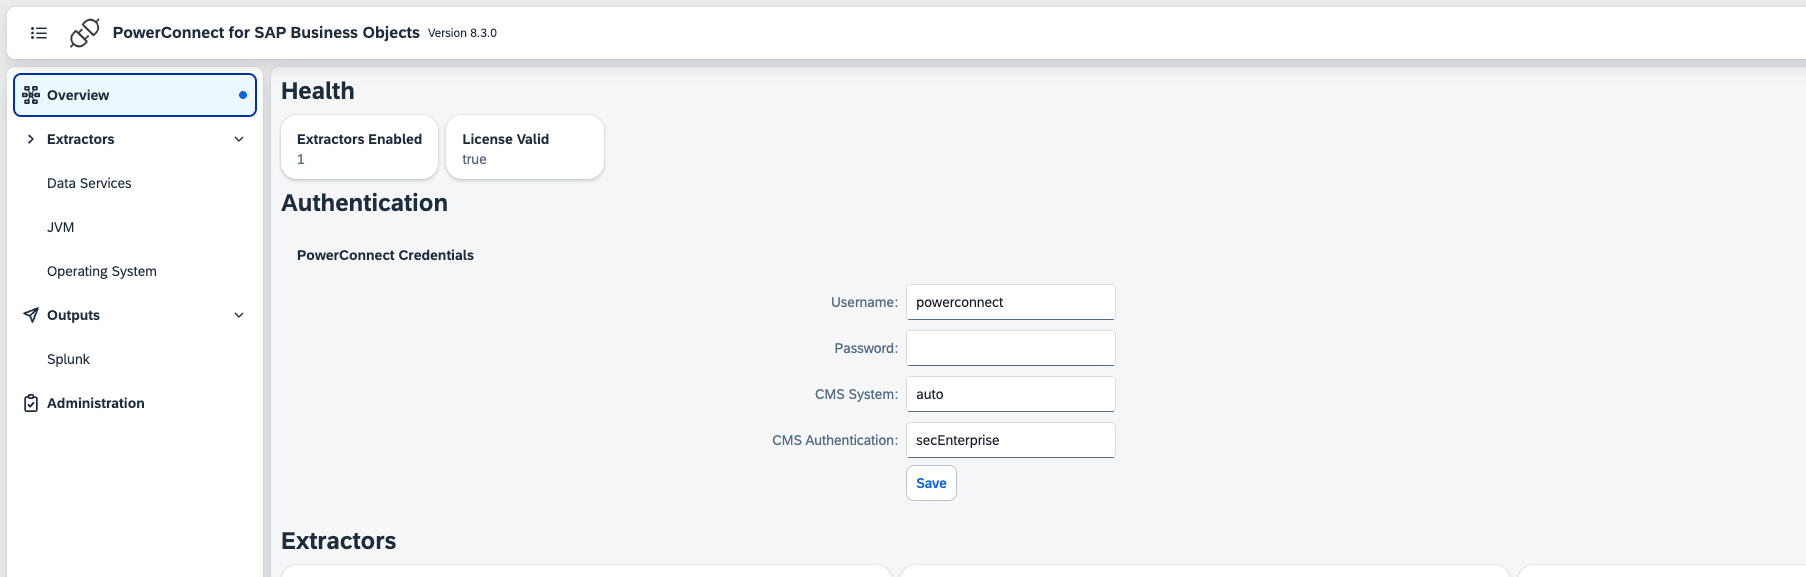Select the Overview menu item
This screenshot has width=1806, height=577.
click(78, 95)
